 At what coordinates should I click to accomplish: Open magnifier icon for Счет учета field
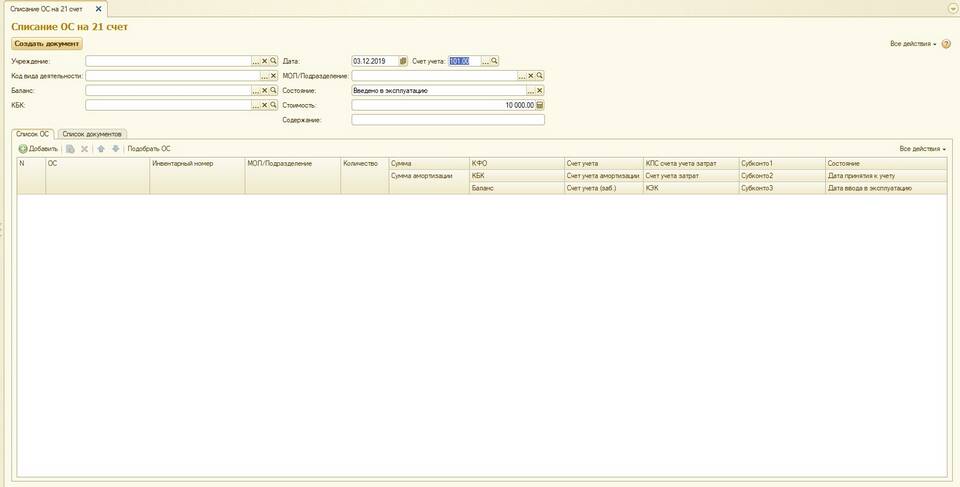pyautogui.click(x=494, y=61)
